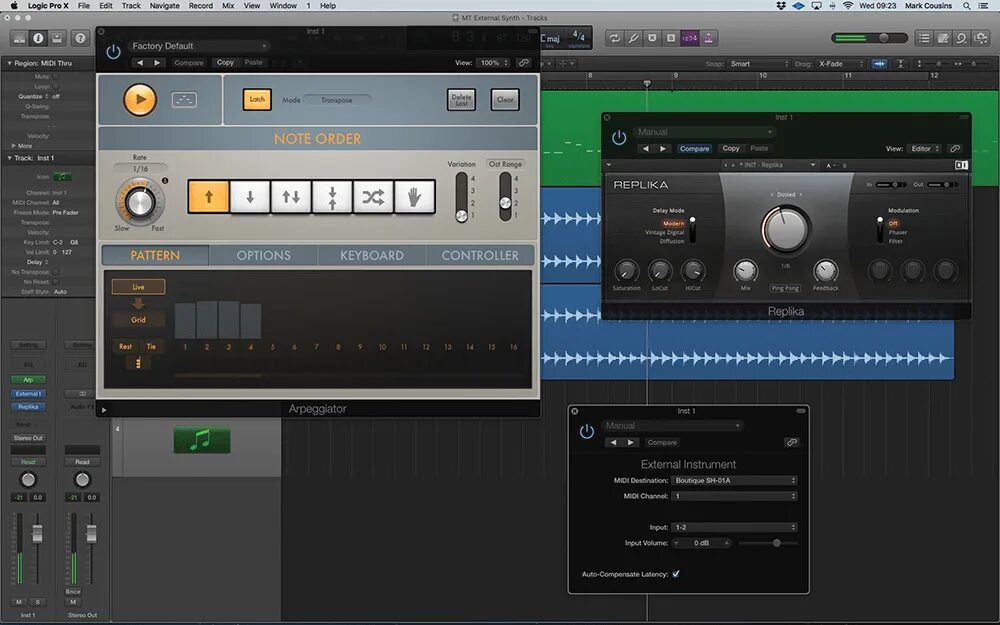Screen dimensions: 1000x625
Task: Switch to the Options tab
Action: pos(263,255)
